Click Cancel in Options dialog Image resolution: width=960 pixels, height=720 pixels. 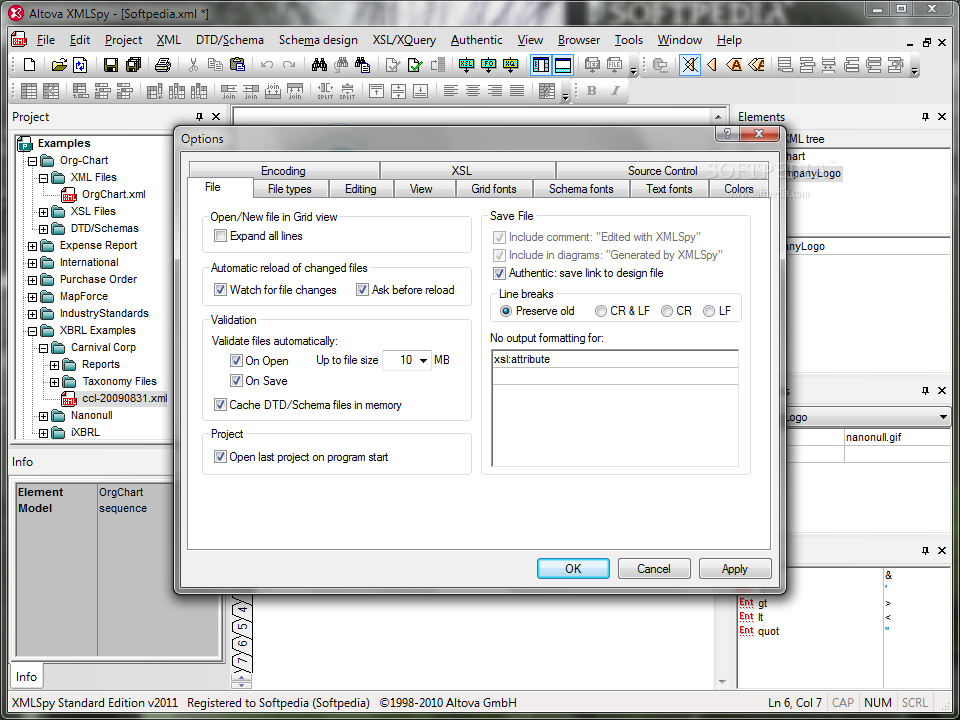tap(654, 568)
